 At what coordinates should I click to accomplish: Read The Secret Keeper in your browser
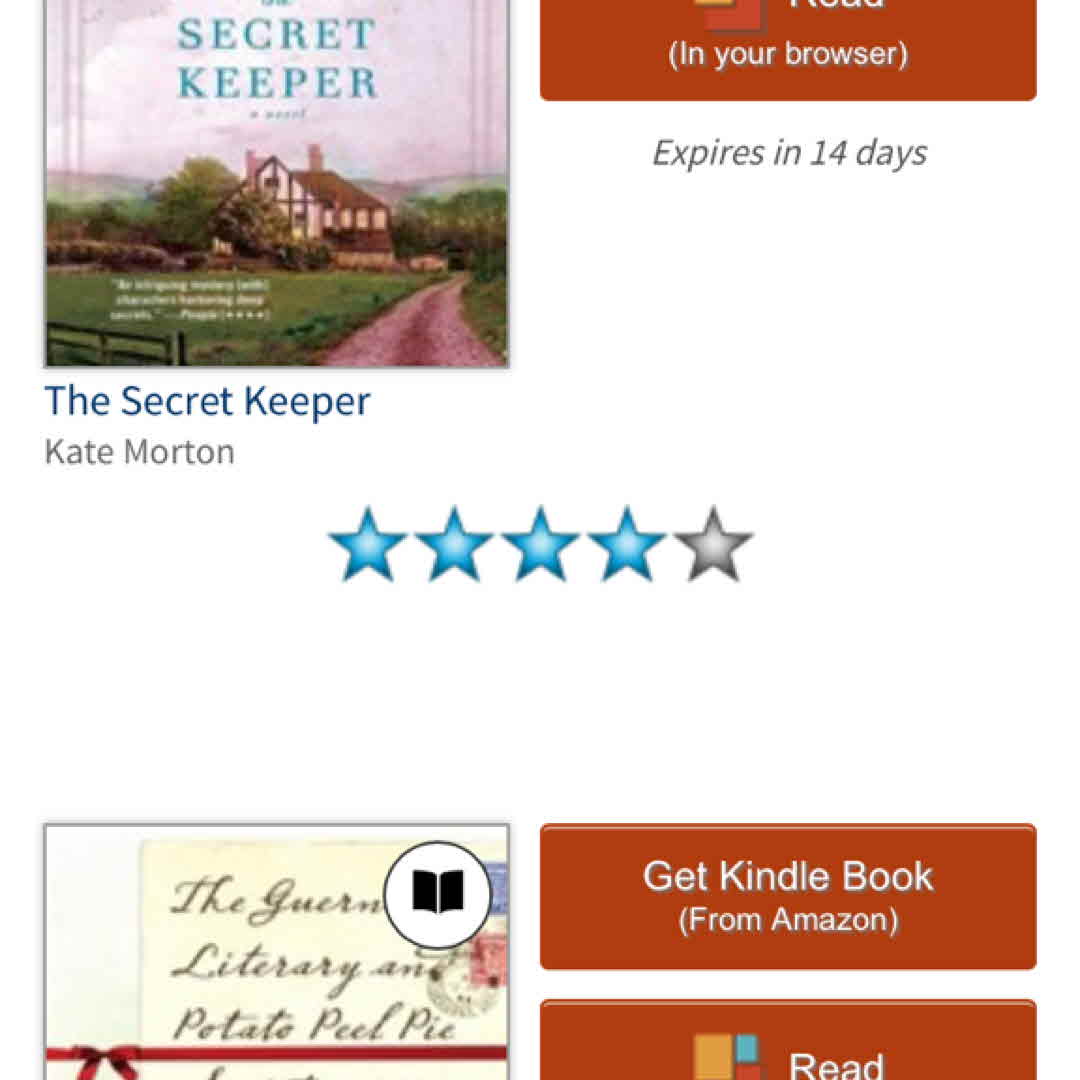click(788, 48)
